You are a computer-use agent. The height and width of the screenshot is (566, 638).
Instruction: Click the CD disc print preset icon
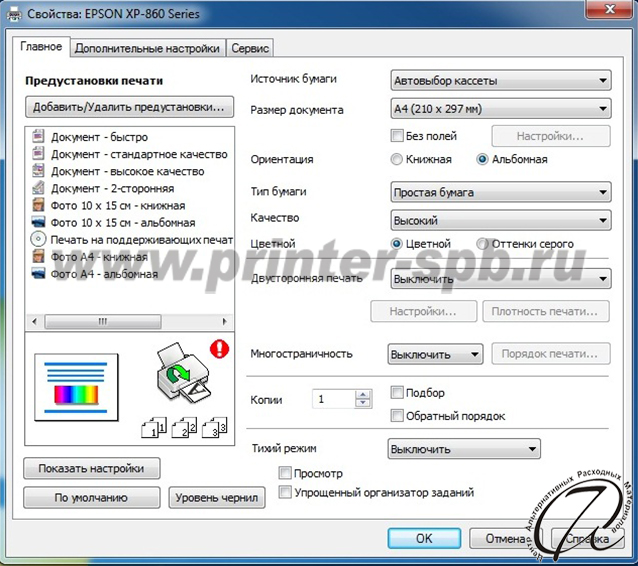click(x=38, y=239)
